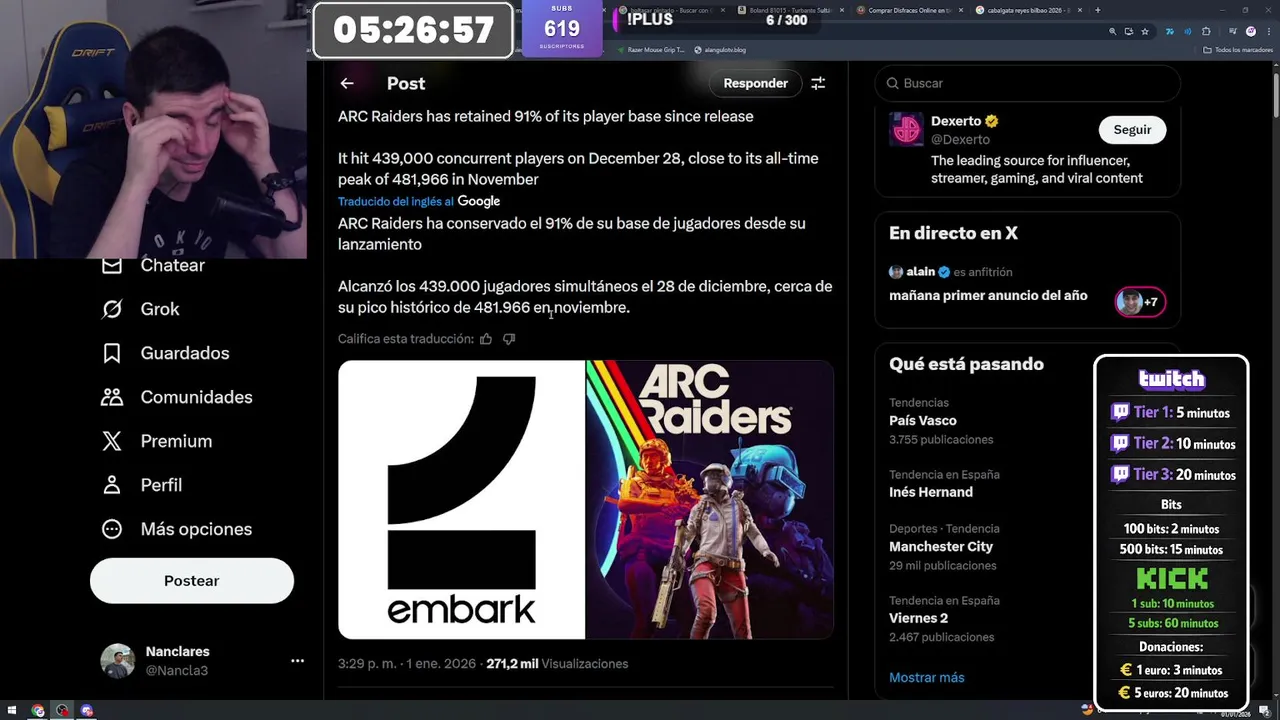
Task: Open the ARC Raiders artwork image
Action: click(710, 500)
